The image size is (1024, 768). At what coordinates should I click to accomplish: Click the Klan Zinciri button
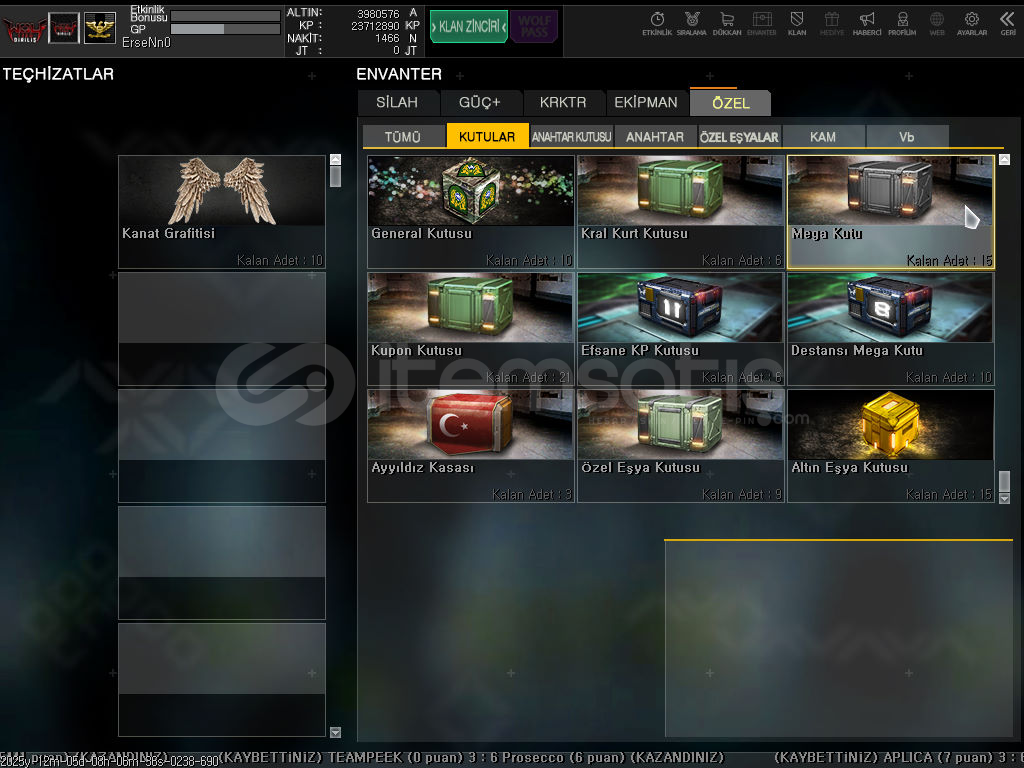(x=468, y=27)
